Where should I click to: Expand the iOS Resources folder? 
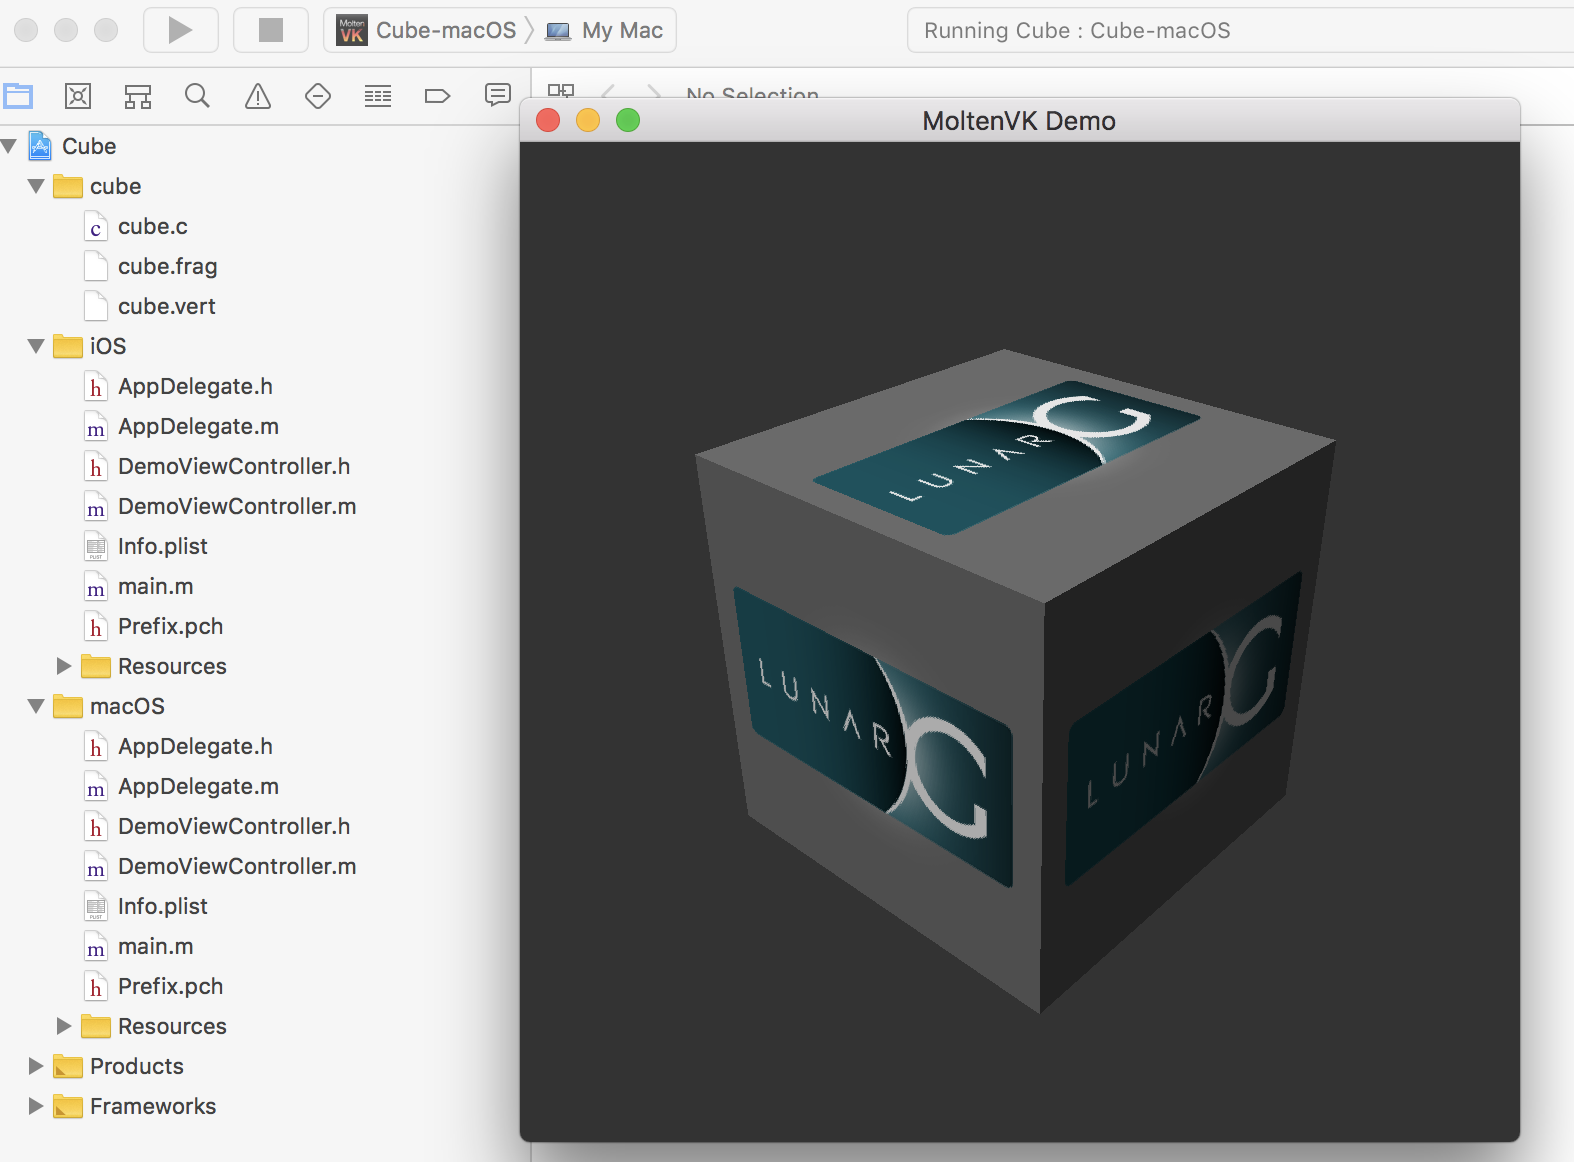tap(64, 666)
